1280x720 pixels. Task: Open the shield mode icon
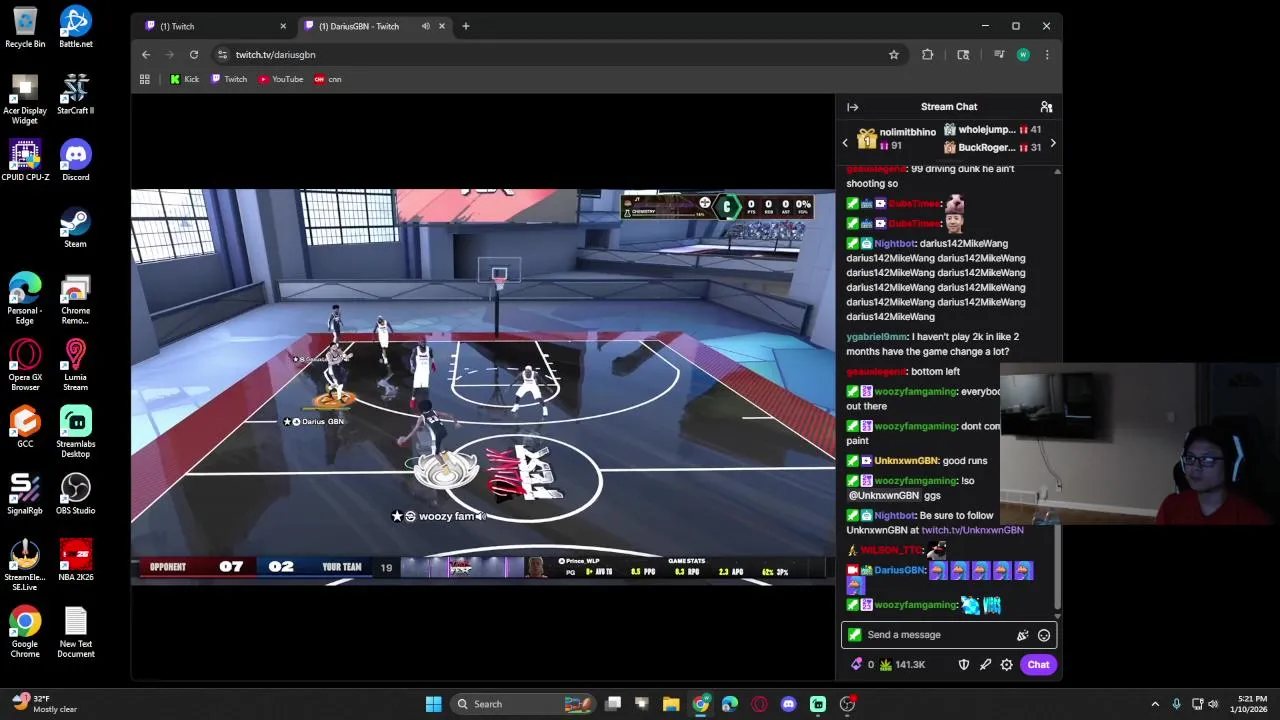click(964, 665)
